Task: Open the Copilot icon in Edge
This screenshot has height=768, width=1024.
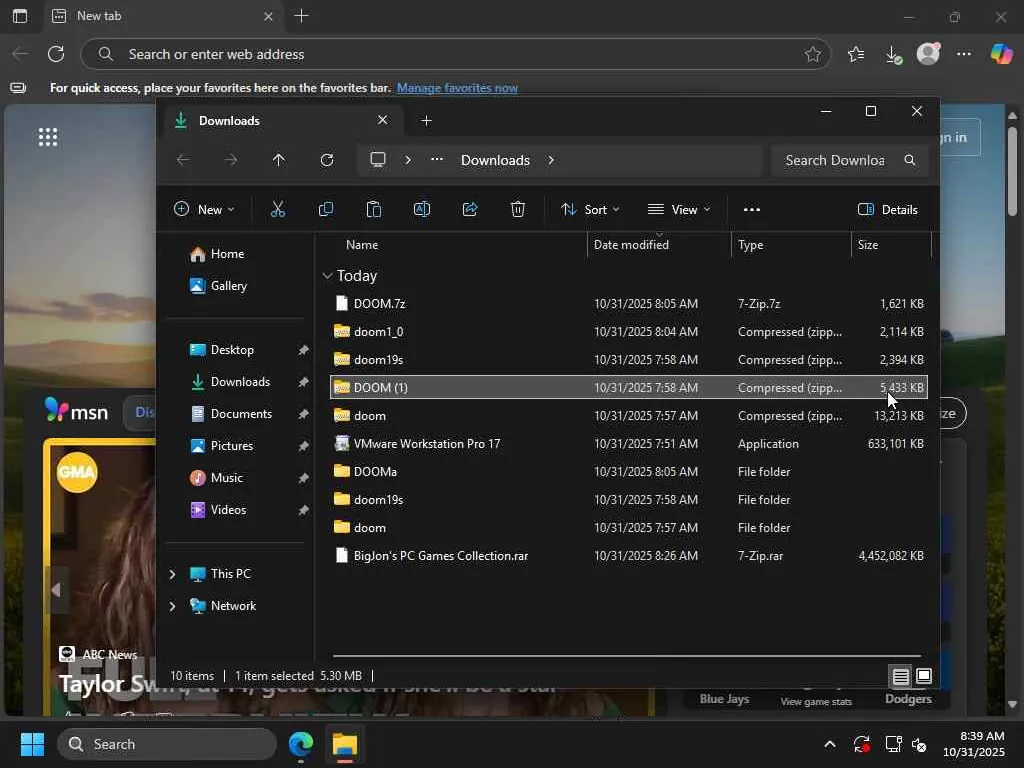Action: point(1001,54)
